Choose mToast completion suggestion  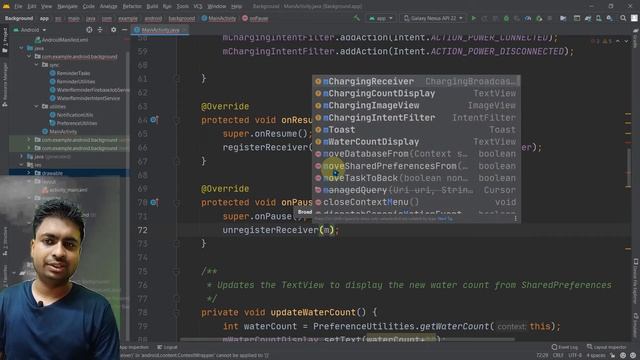coord(416,130)
